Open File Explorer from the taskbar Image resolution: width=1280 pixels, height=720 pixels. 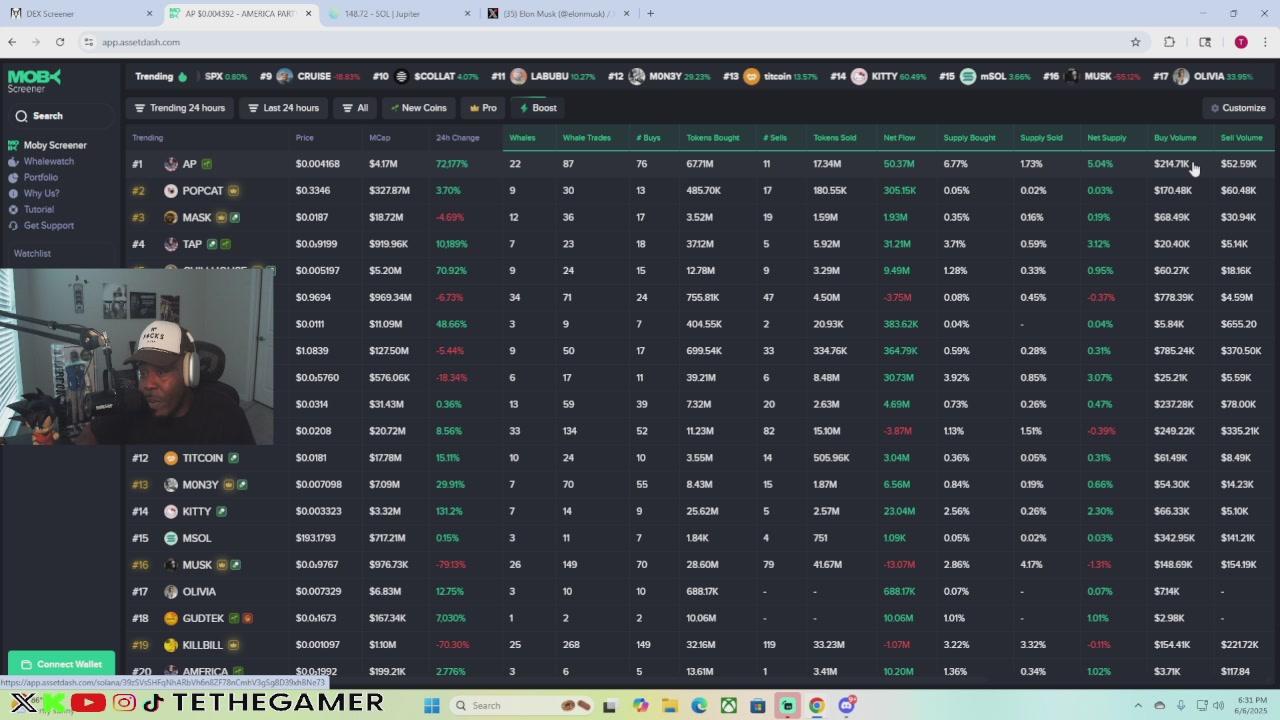pos(670,706)
